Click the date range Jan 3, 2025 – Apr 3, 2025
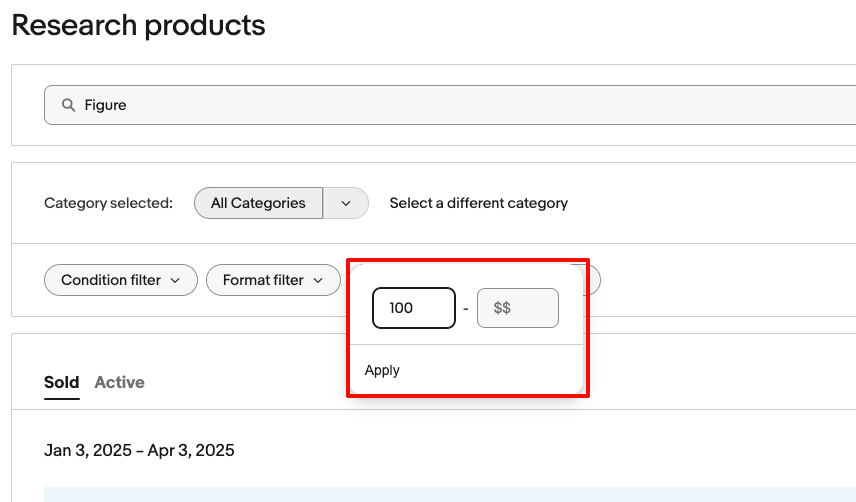This screenshot has height=502, width=856. 139,450
